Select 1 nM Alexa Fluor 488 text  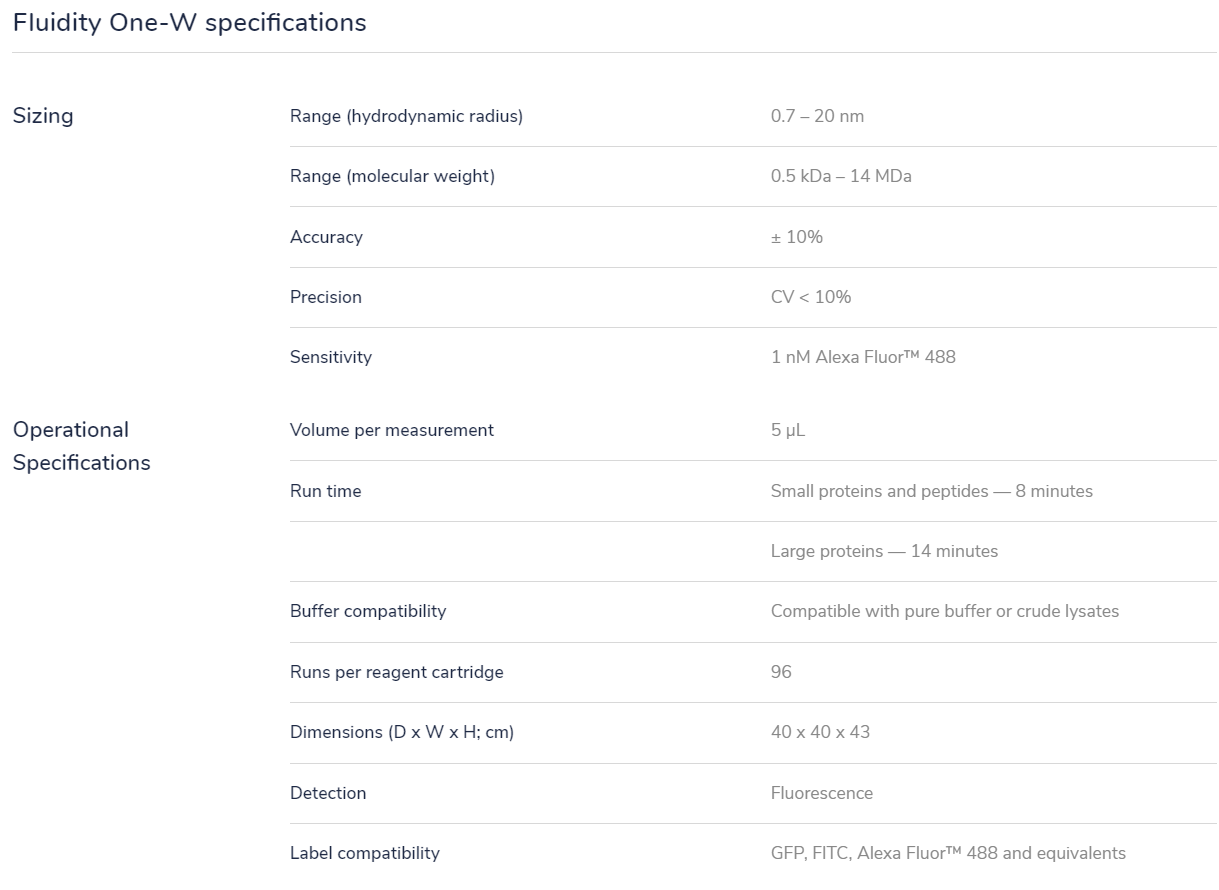click(x=863, y=357)
